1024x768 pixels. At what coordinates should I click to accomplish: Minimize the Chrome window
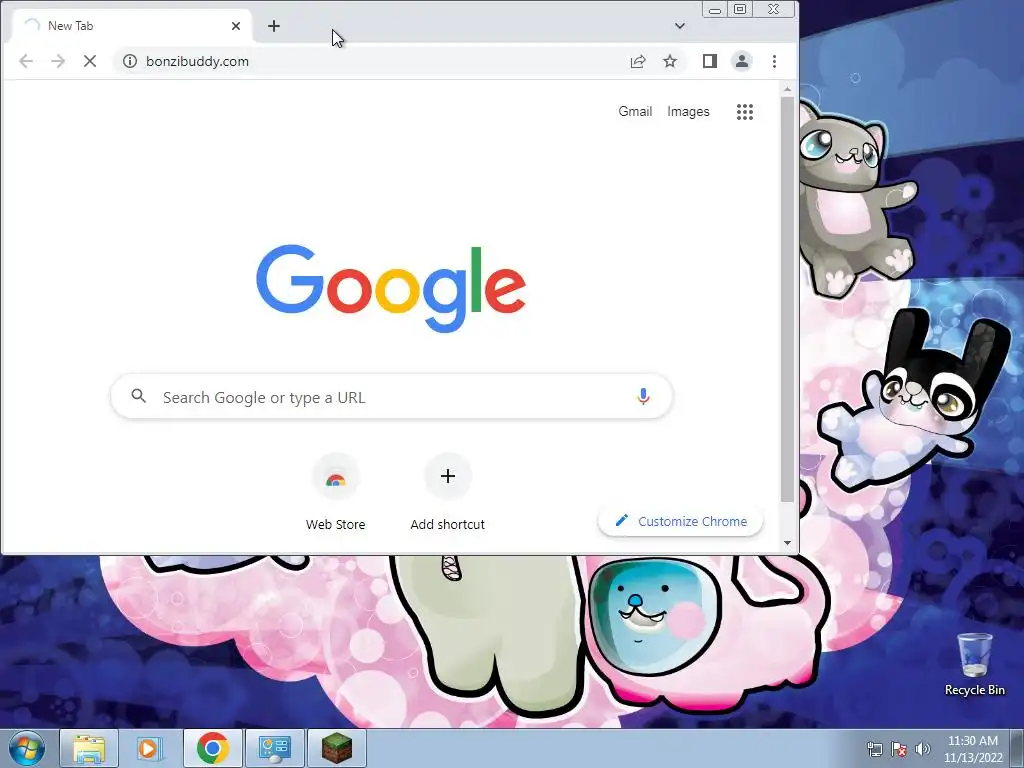point(715,9)
